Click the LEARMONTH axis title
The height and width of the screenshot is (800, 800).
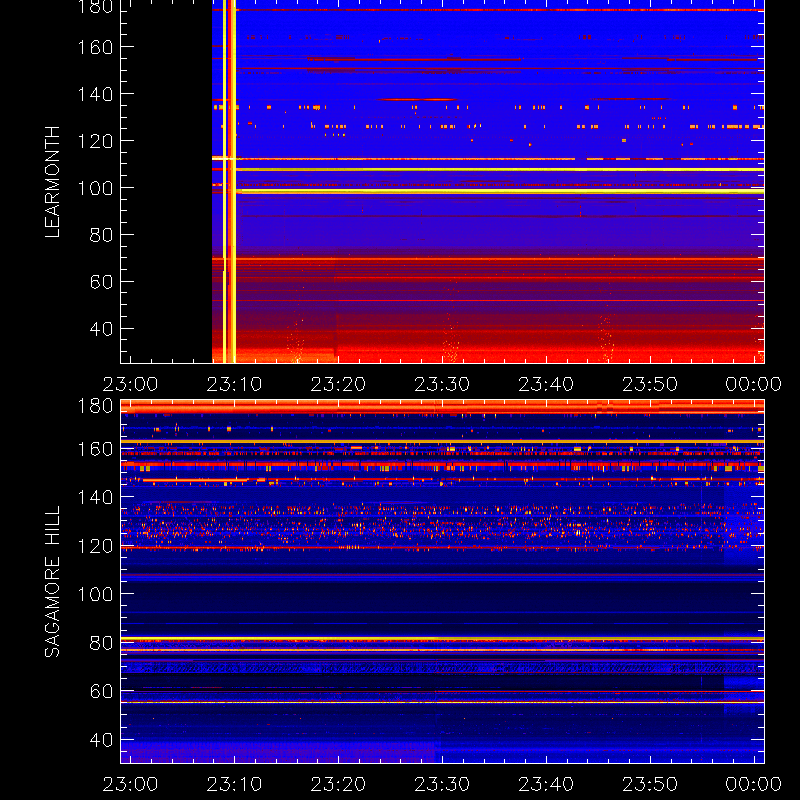click(53, 182)
